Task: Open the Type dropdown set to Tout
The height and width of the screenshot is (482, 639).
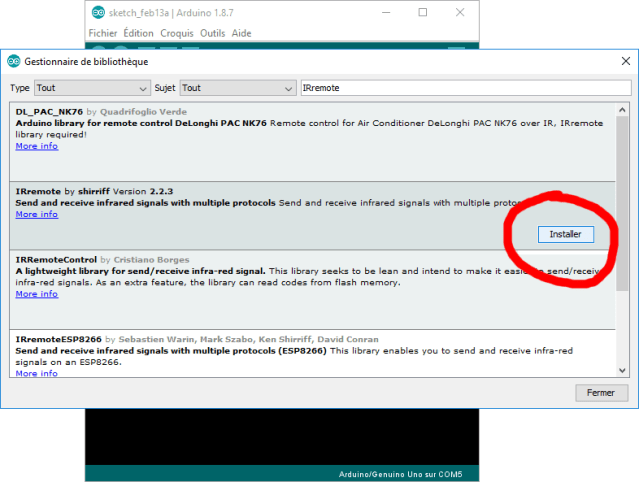Action: 89,88
